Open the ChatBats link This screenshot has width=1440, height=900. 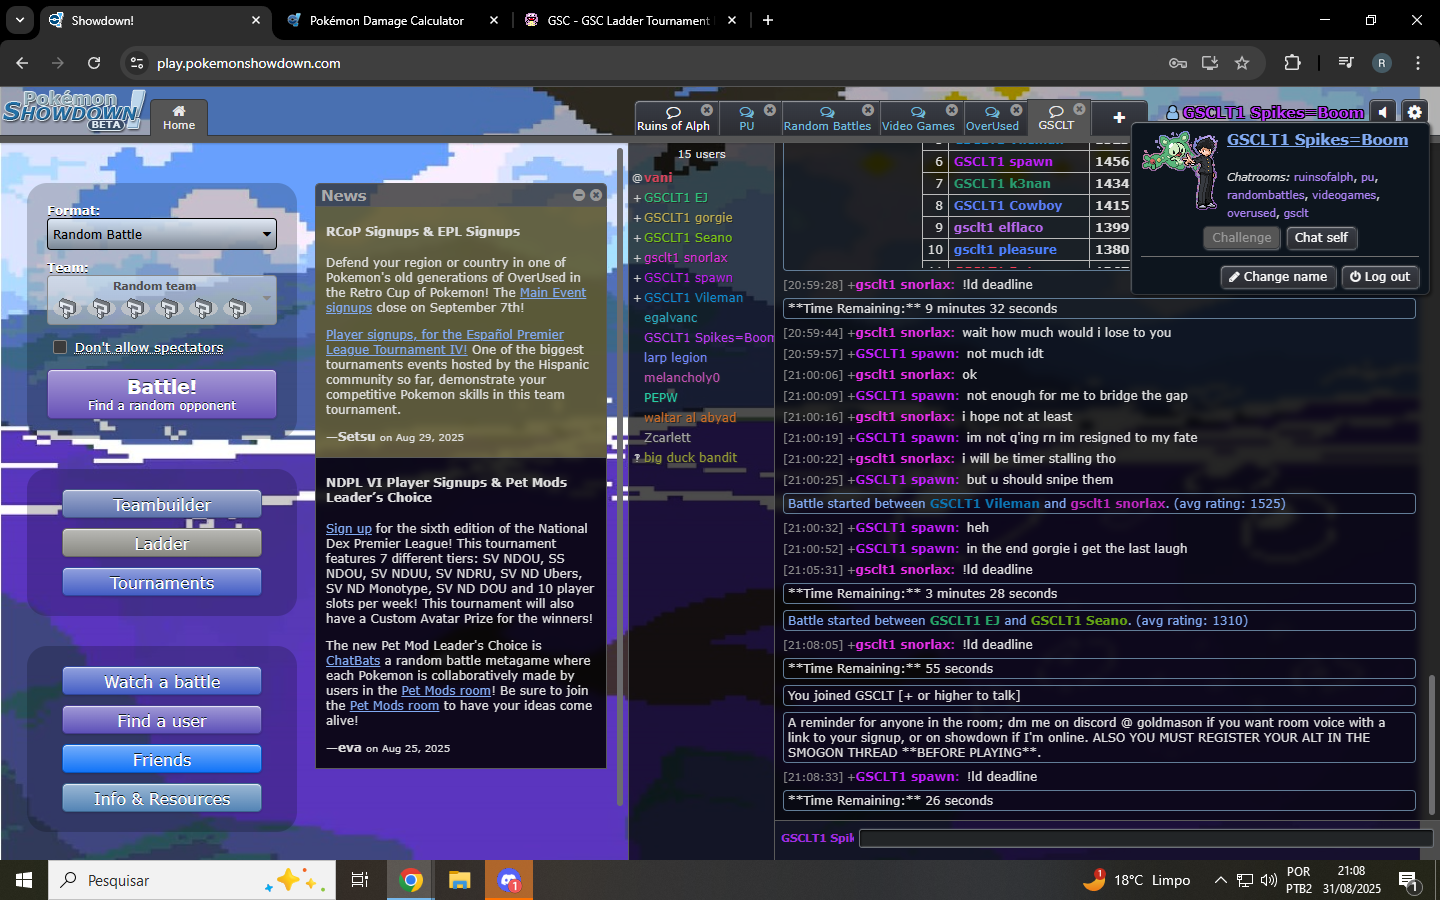(x=353, y=660)
